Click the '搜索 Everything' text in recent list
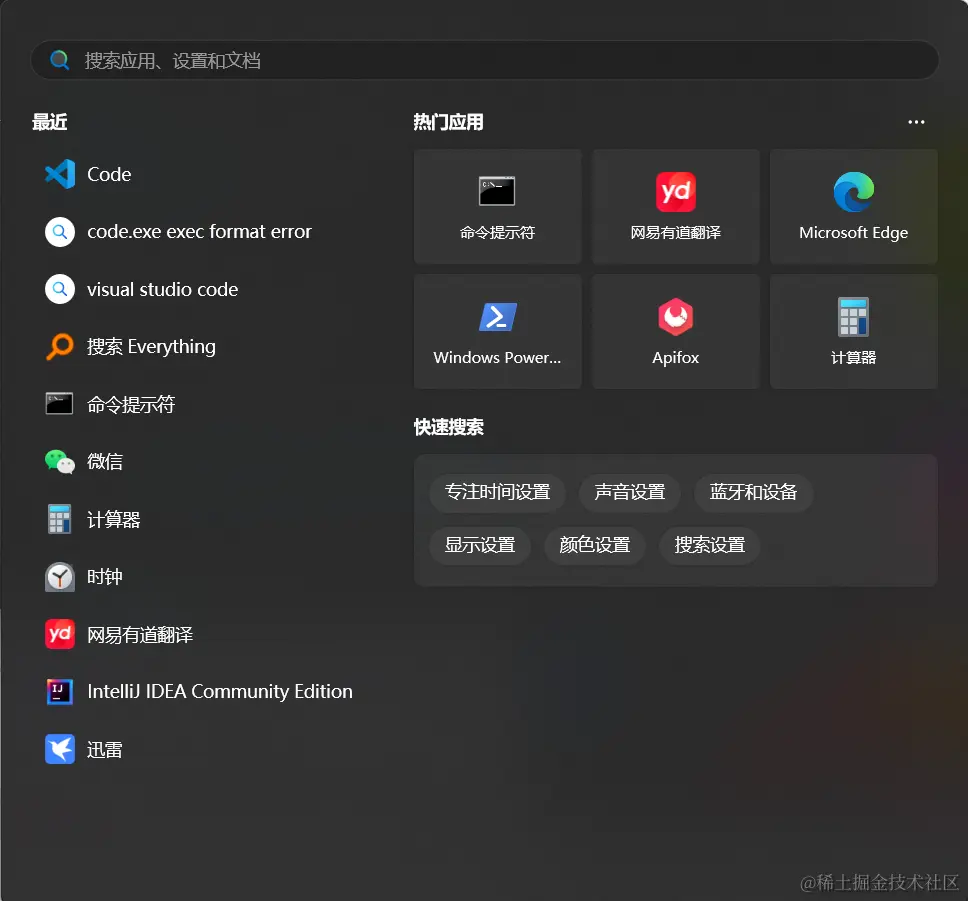This screenshot has width=968, height=901. tap(151, 347)
